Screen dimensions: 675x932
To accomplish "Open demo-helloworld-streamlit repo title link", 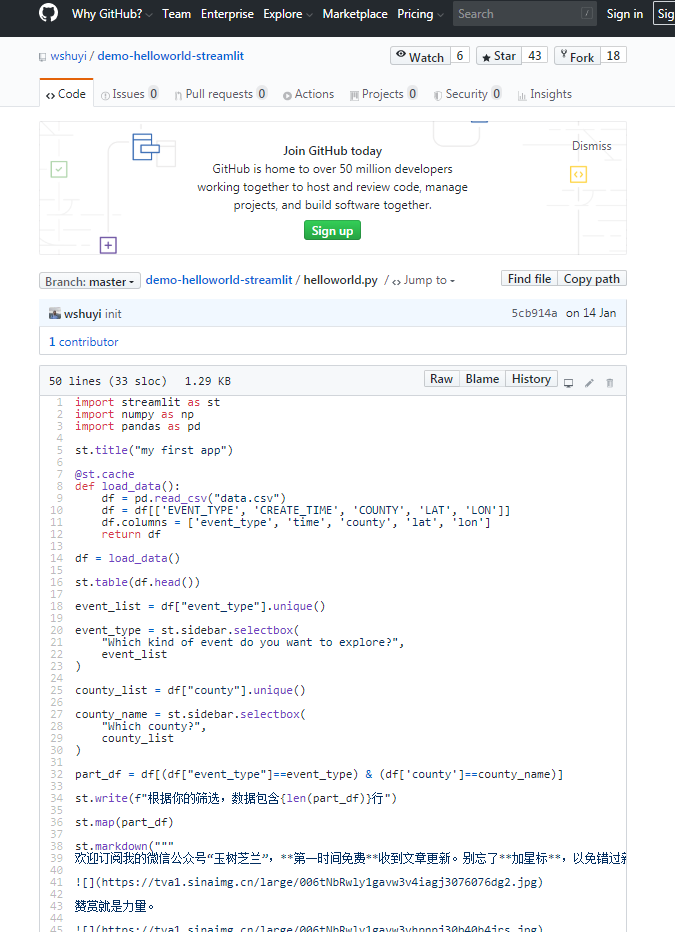I will click(x=171, y=56).
